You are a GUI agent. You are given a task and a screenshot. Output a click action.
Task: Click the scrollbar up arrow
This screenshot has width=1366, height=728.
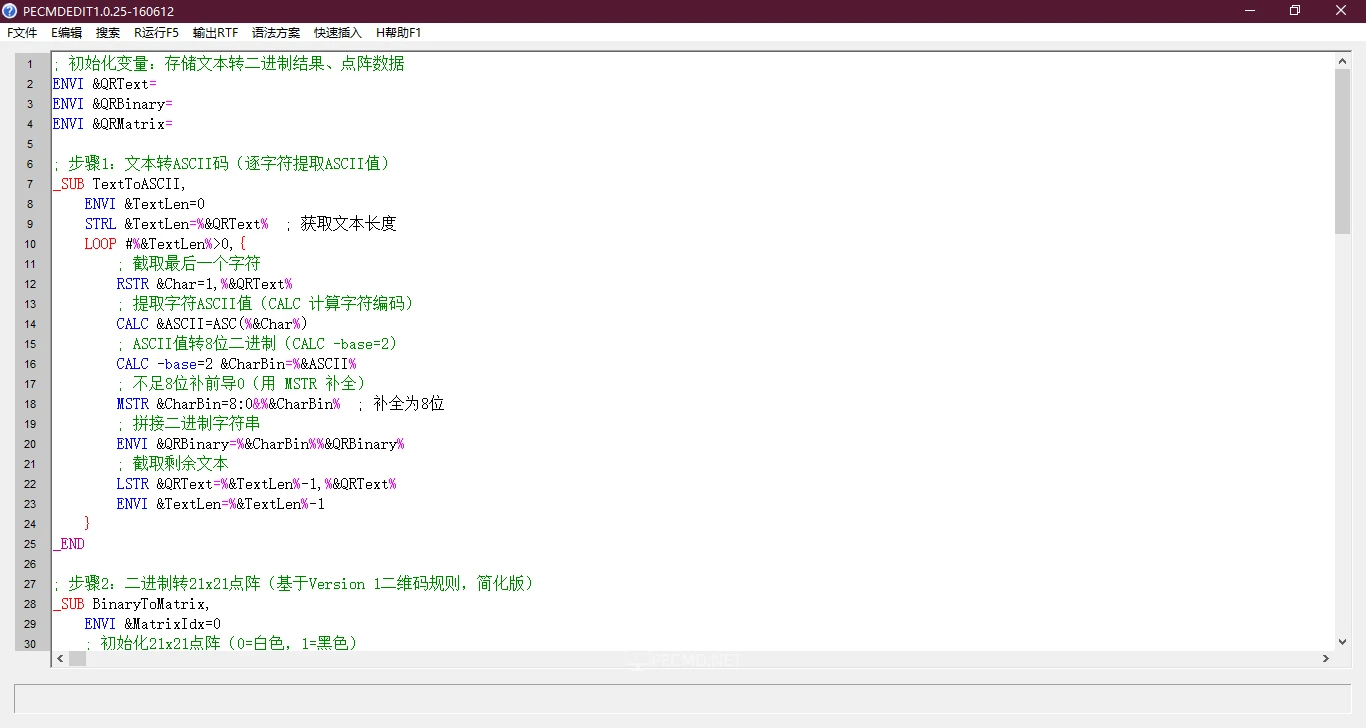click(x=1343, y=59)
